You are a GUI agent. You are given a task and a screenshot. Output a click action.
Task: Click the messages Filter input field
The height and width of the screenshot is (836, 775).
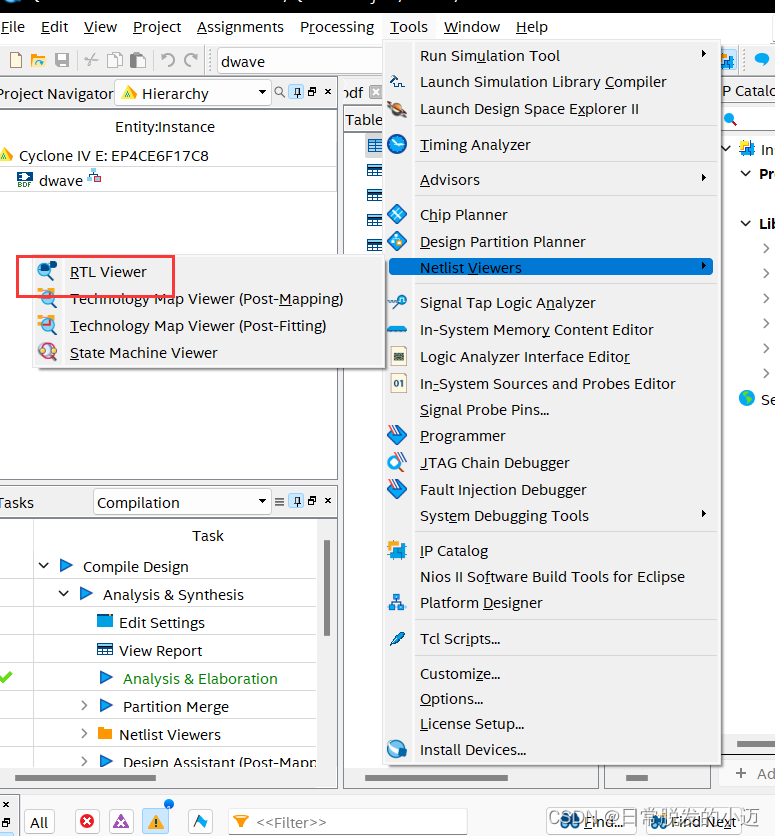348,822
